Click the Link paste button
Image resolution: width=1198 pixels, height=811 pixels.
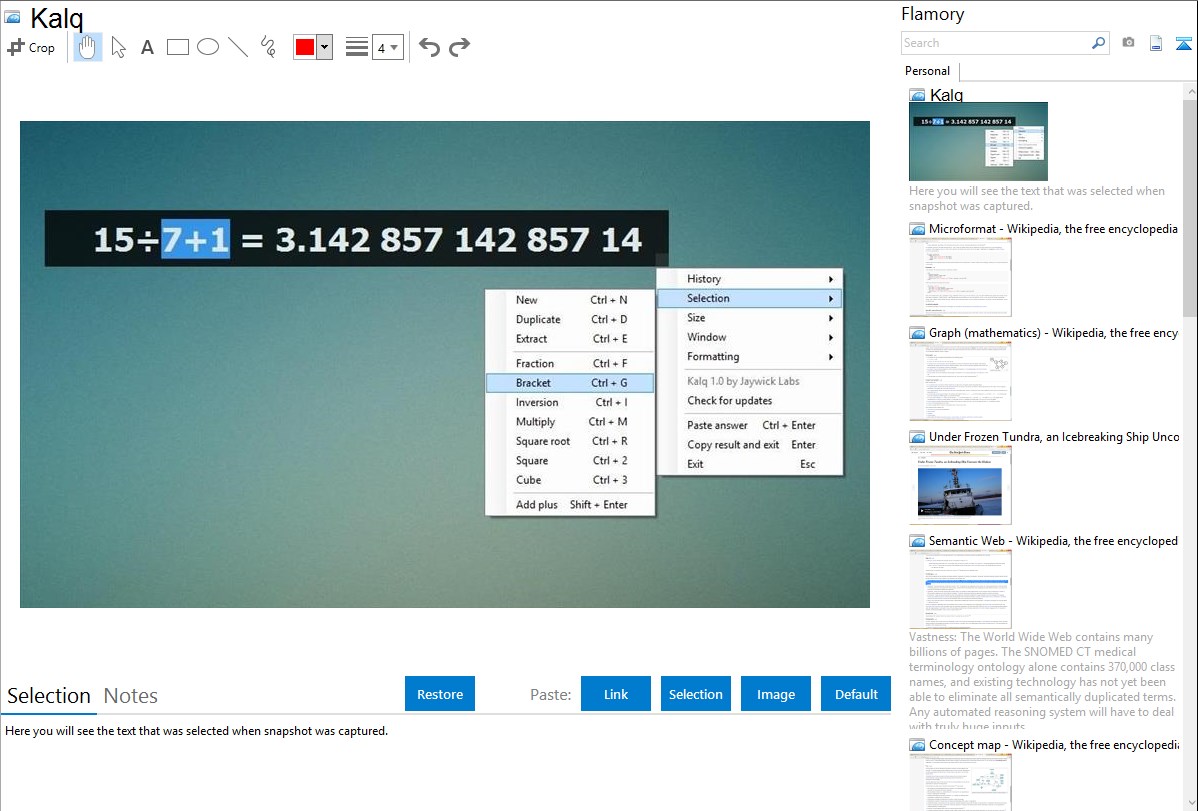(x=616, y=694)
